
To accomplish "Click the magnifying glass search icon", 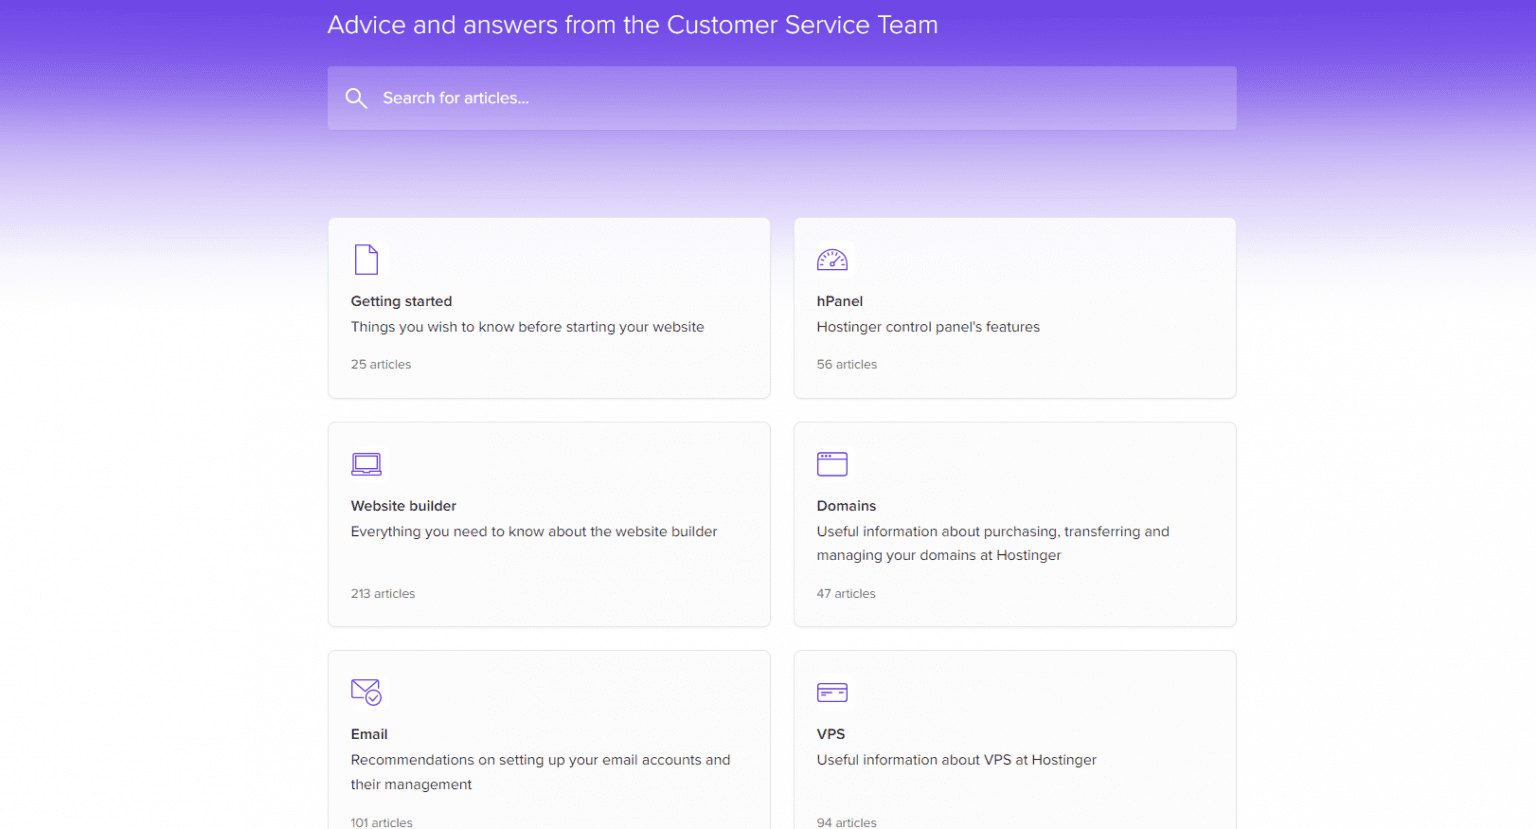I will point(357,97).
